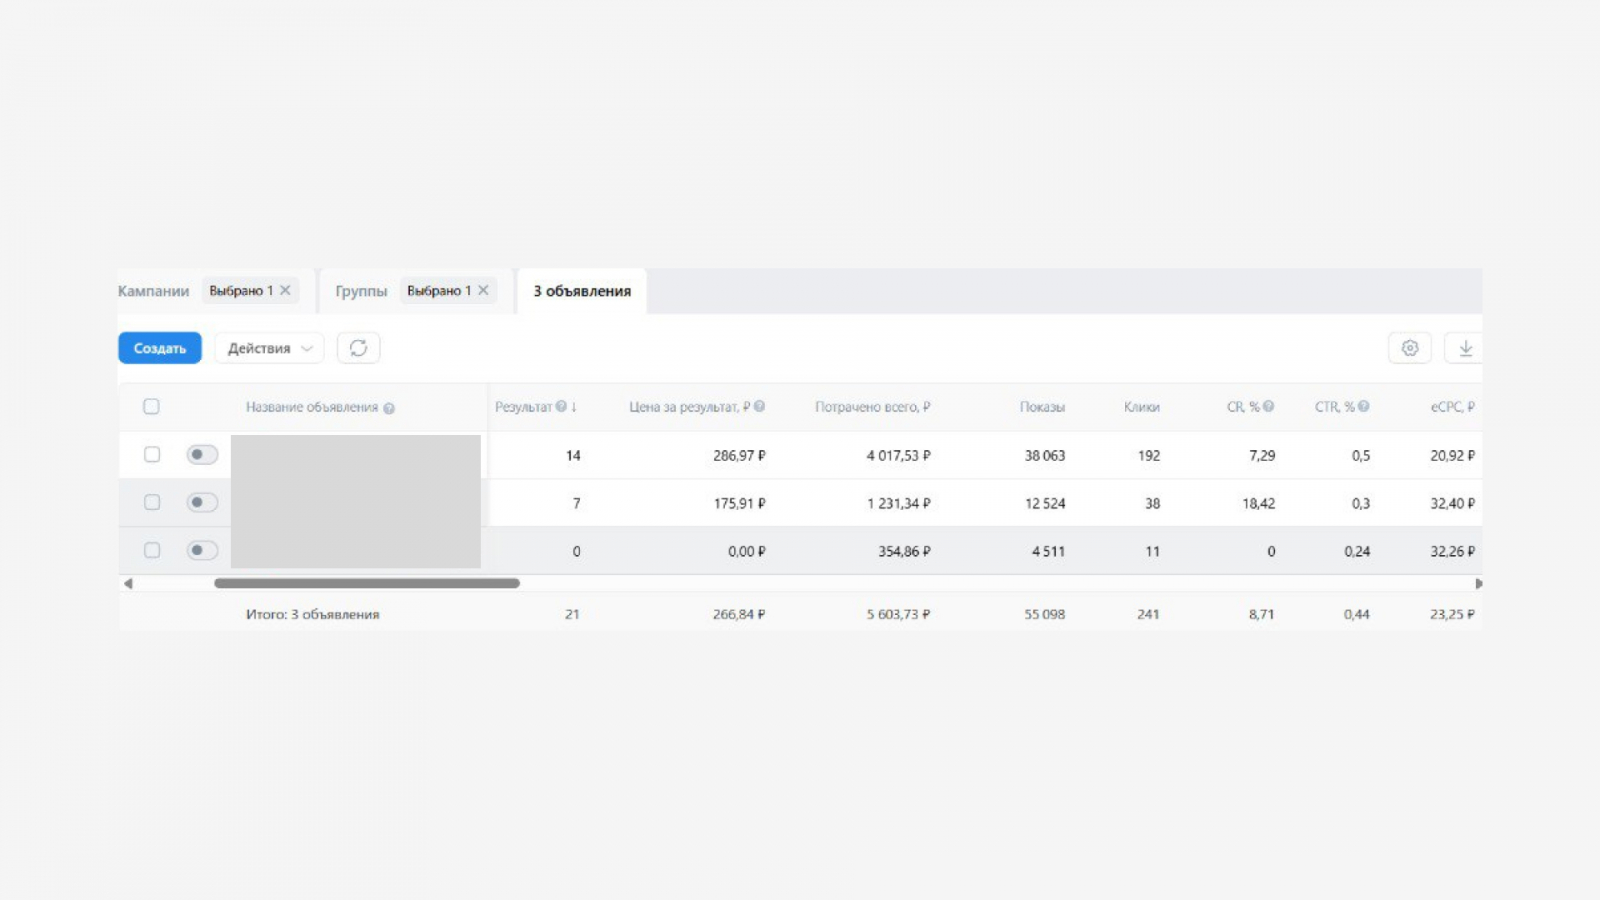
Task: Check the row with 1 231,34 ₽ spent
Action: (x=152, y=502)
